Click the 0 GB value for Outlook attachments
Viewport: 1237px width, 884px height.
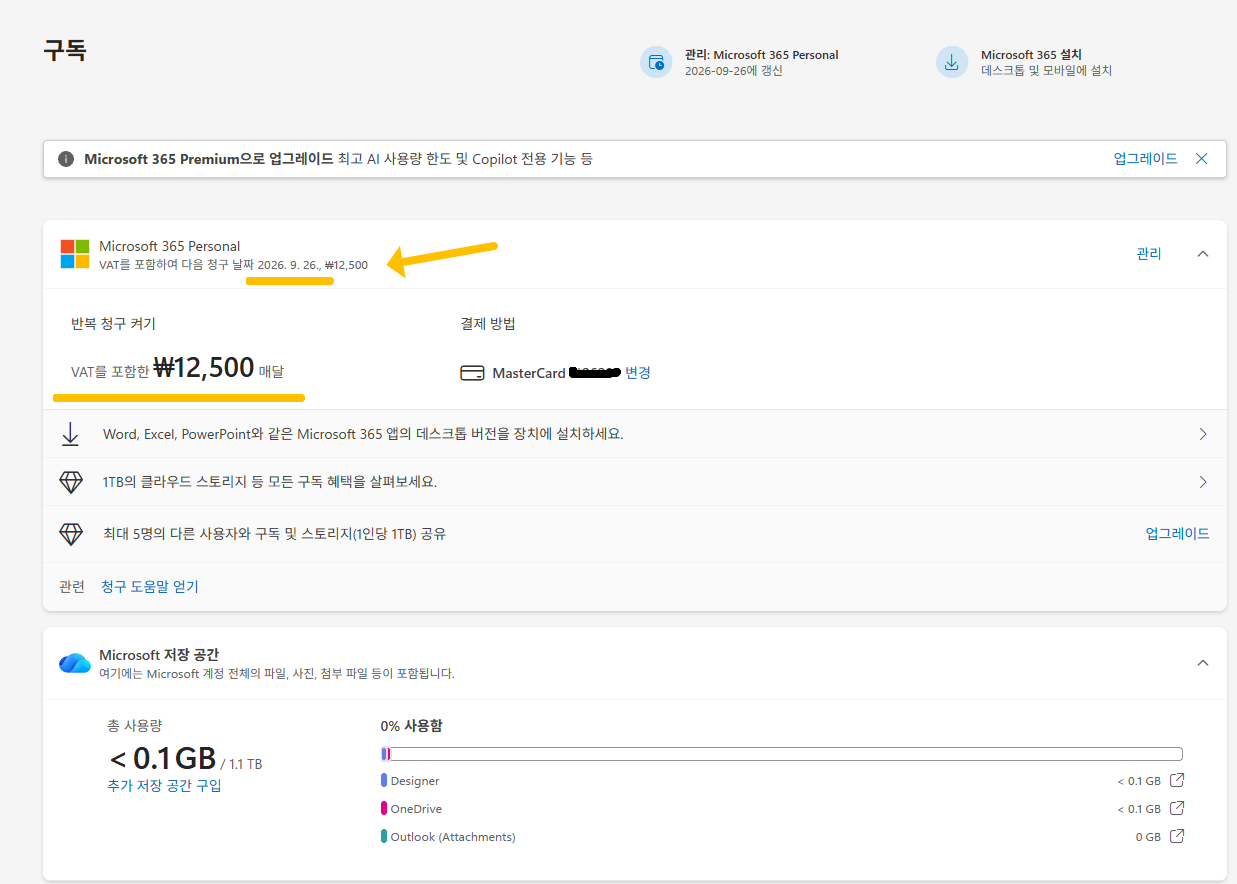coord(1148,837)
